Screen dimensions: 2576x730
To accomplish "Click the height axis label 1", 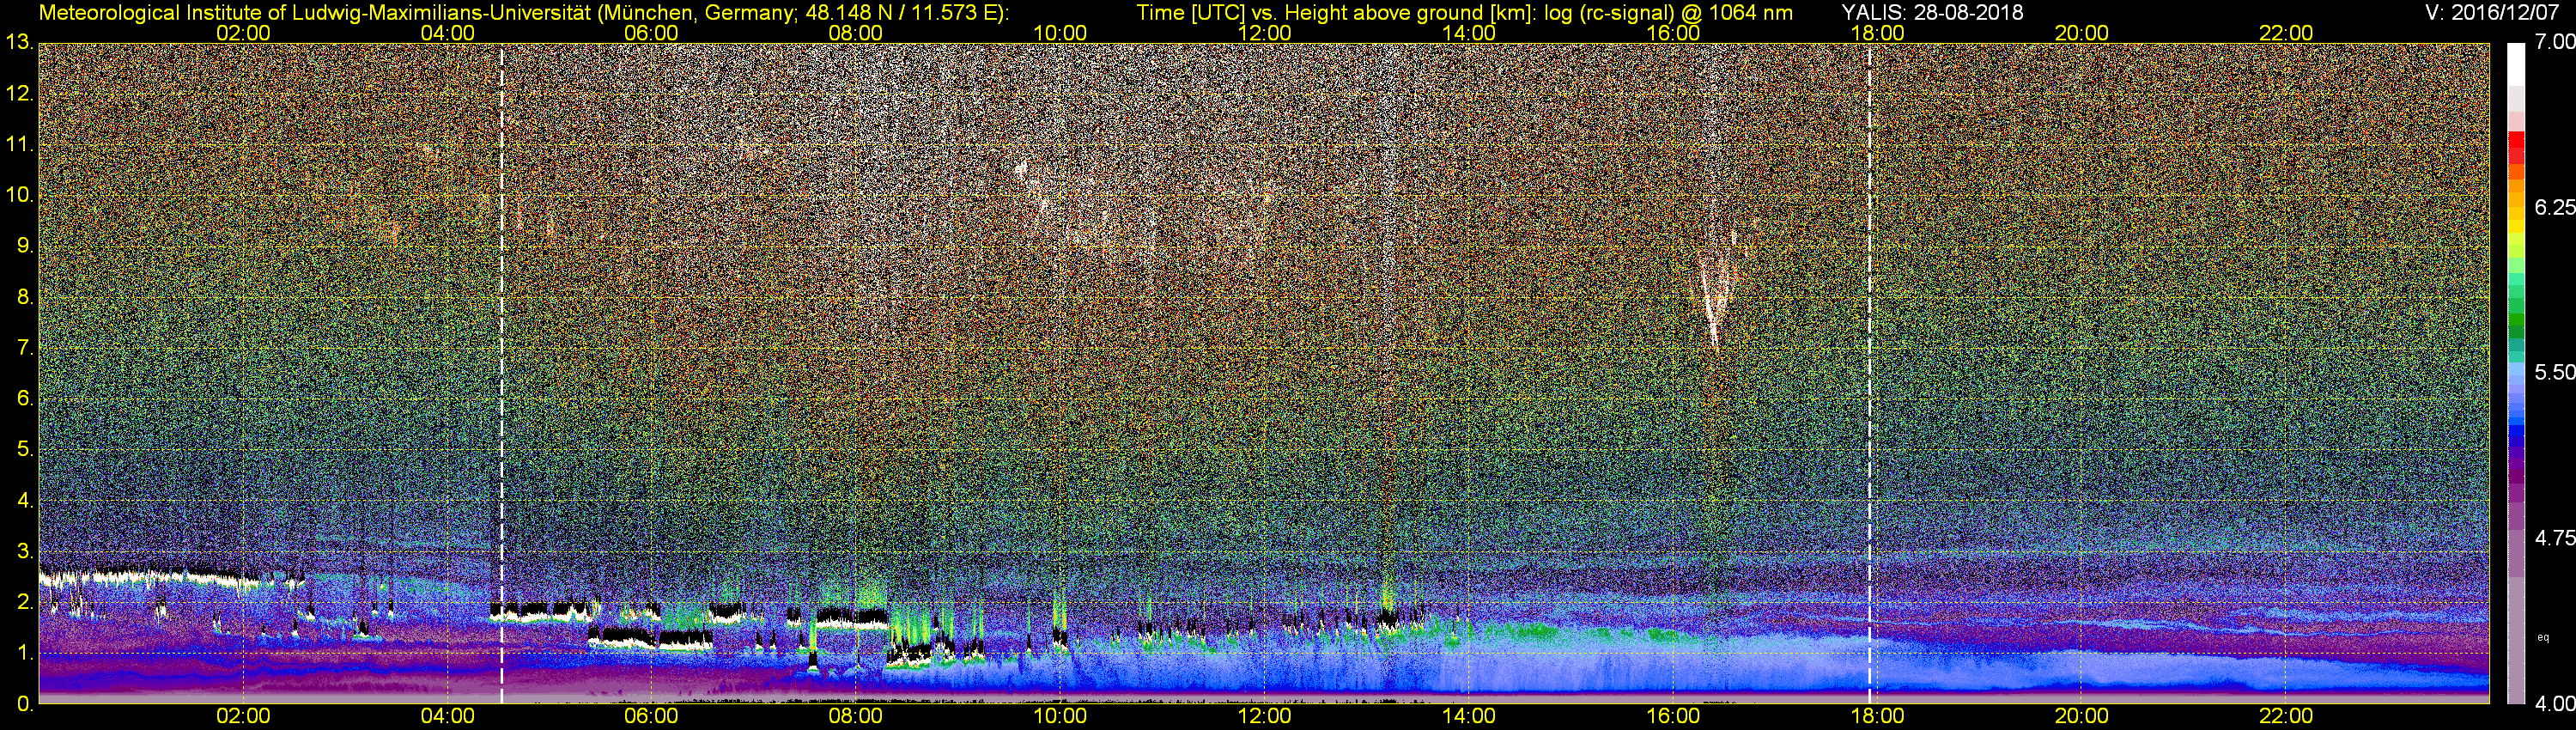I will (25, 653).
